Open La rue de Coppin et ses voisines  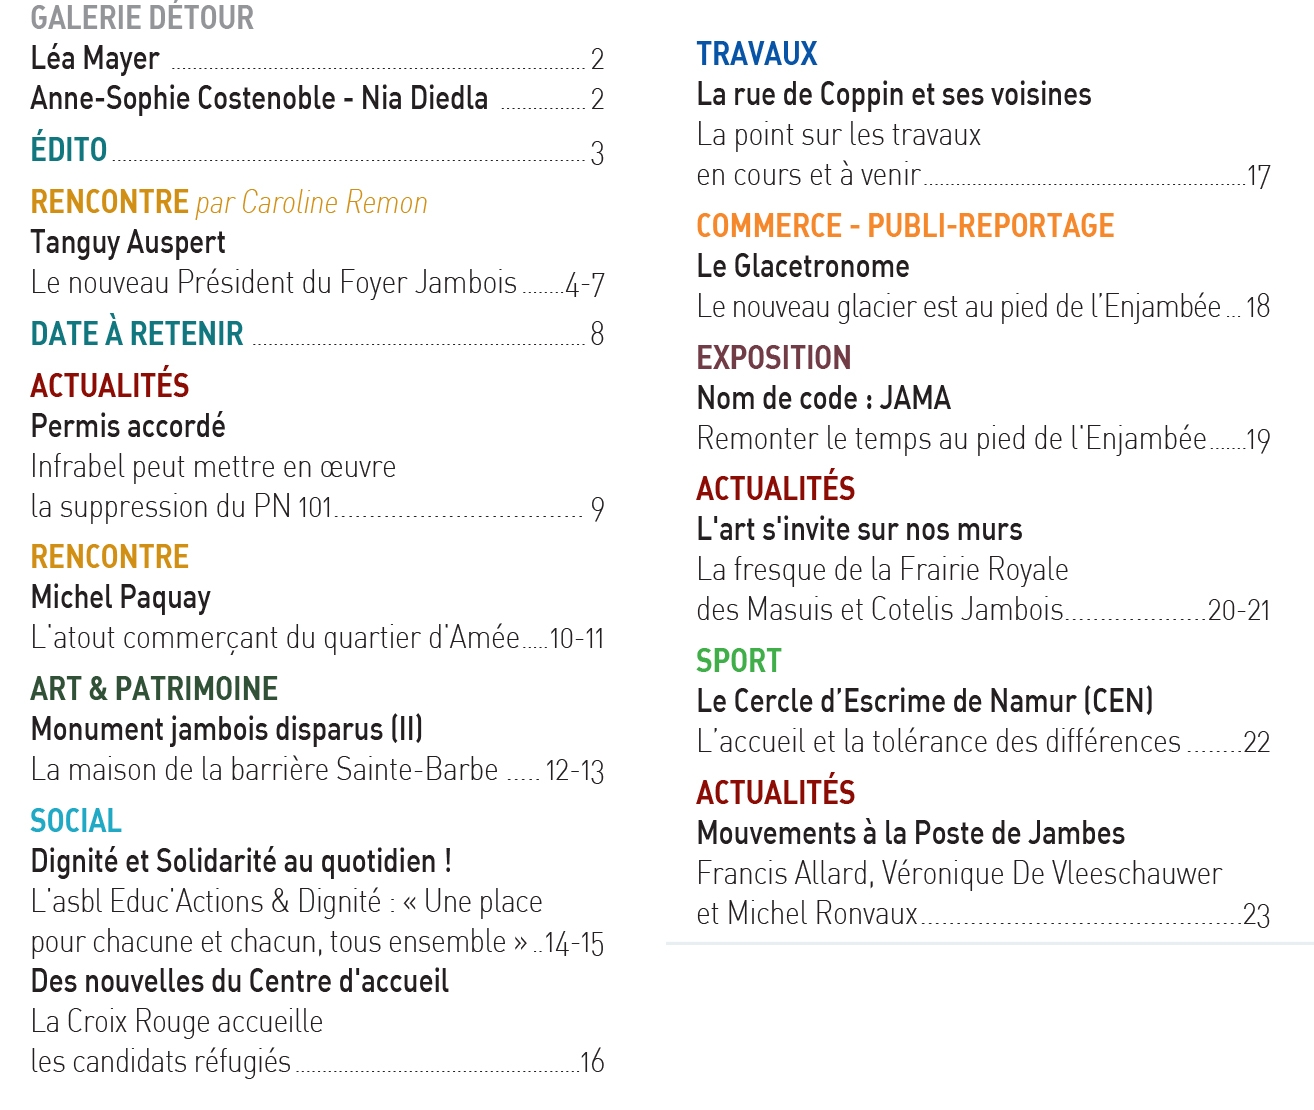(x=894, y=94)
